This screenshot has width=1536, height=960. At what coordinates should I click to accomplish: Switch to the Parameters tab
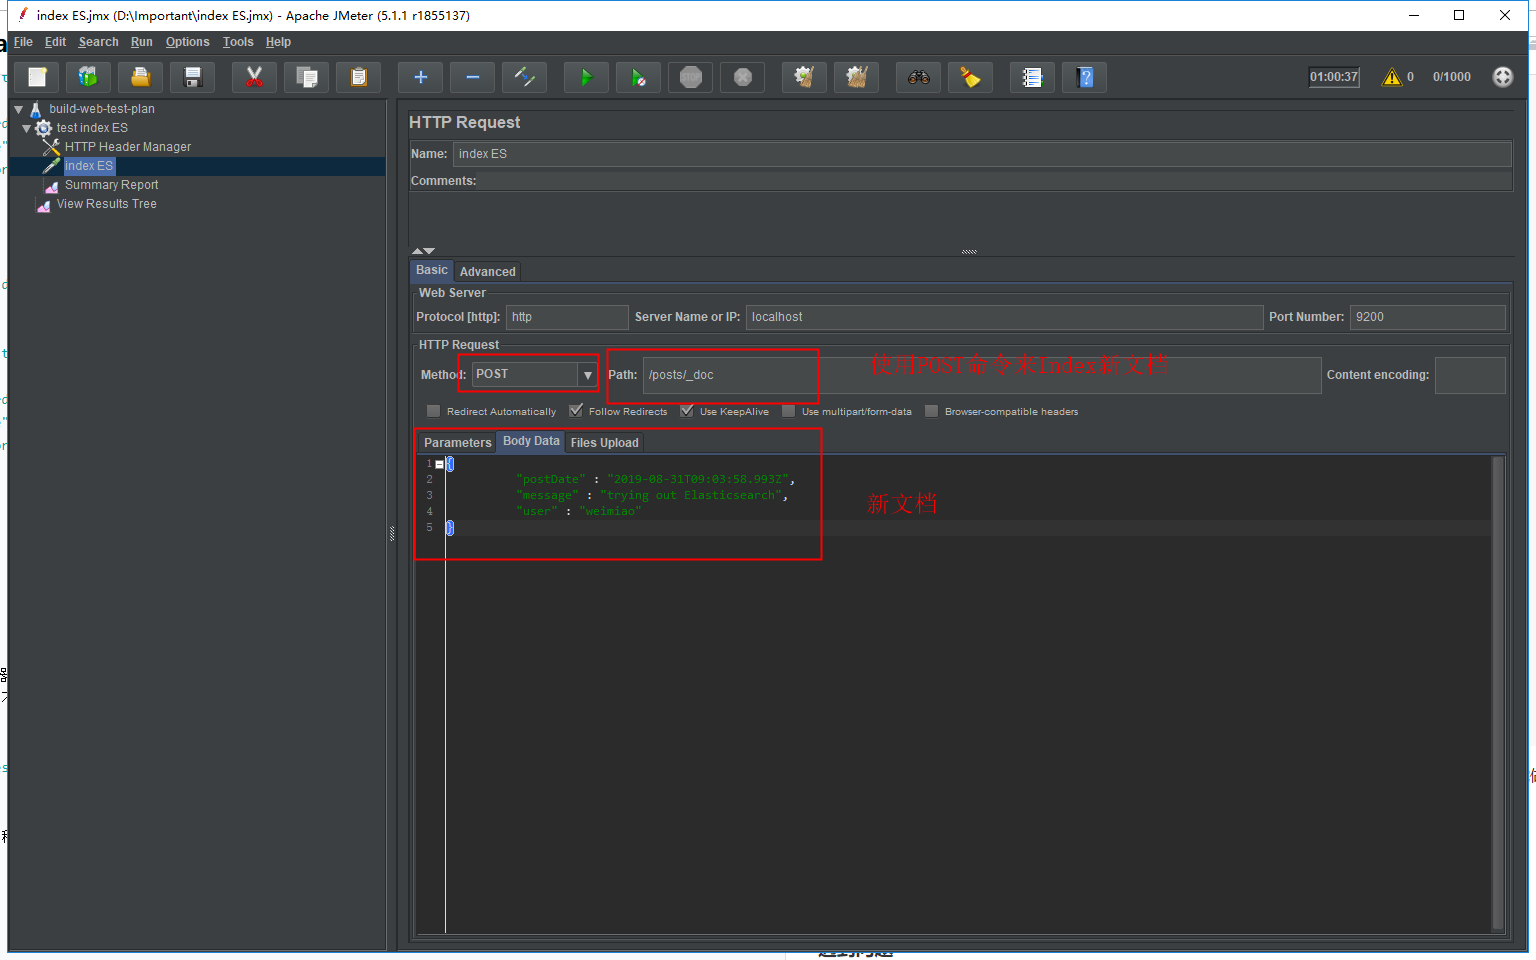click(458, 443)
